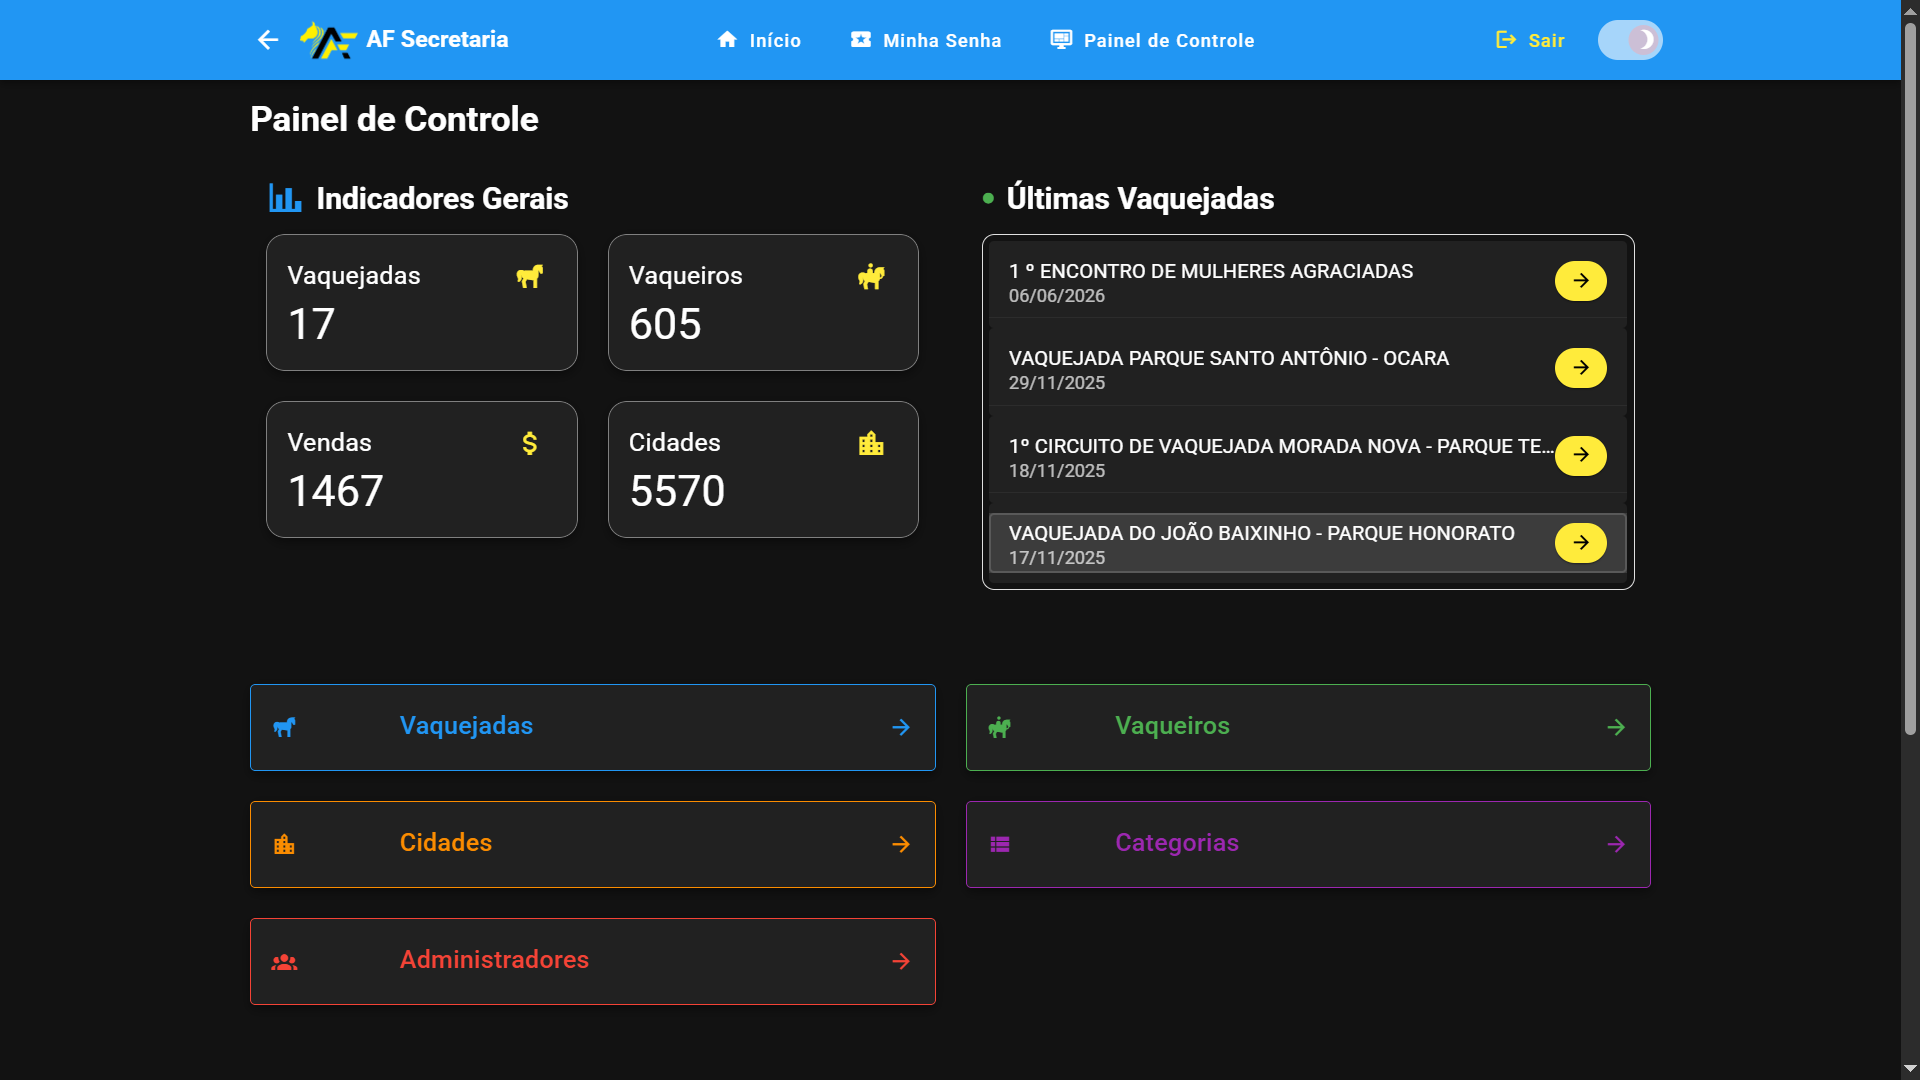Open the Vaquejadas management label

pos(466,726)
